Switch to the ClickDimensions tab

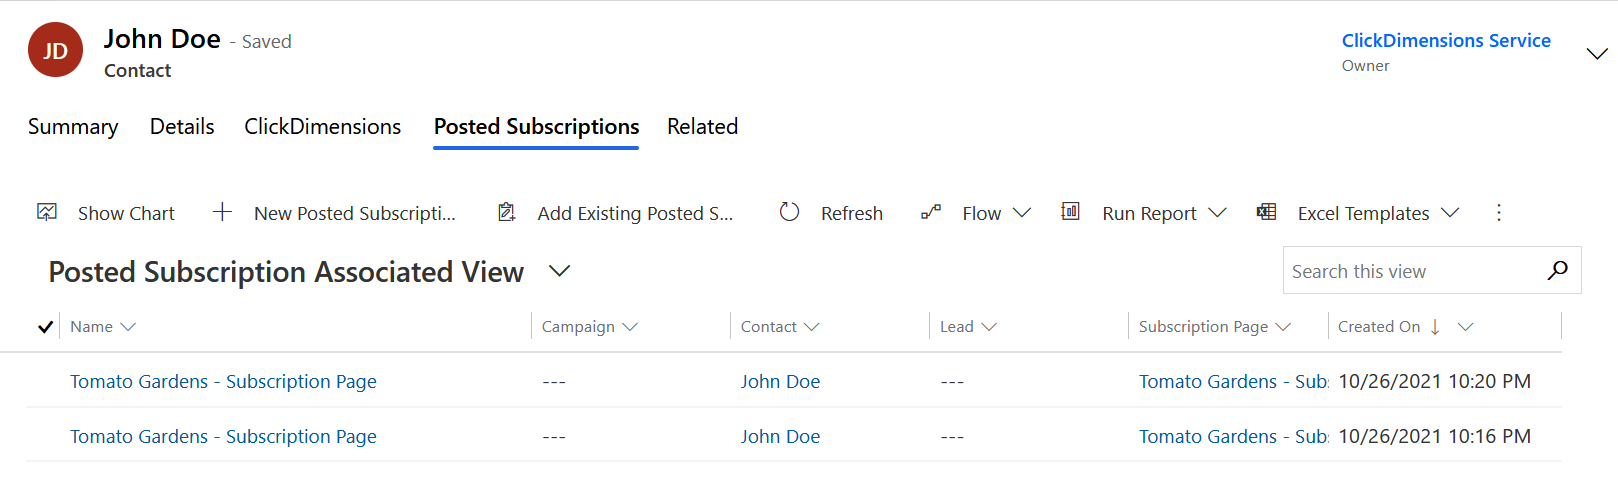coord(323,127)
